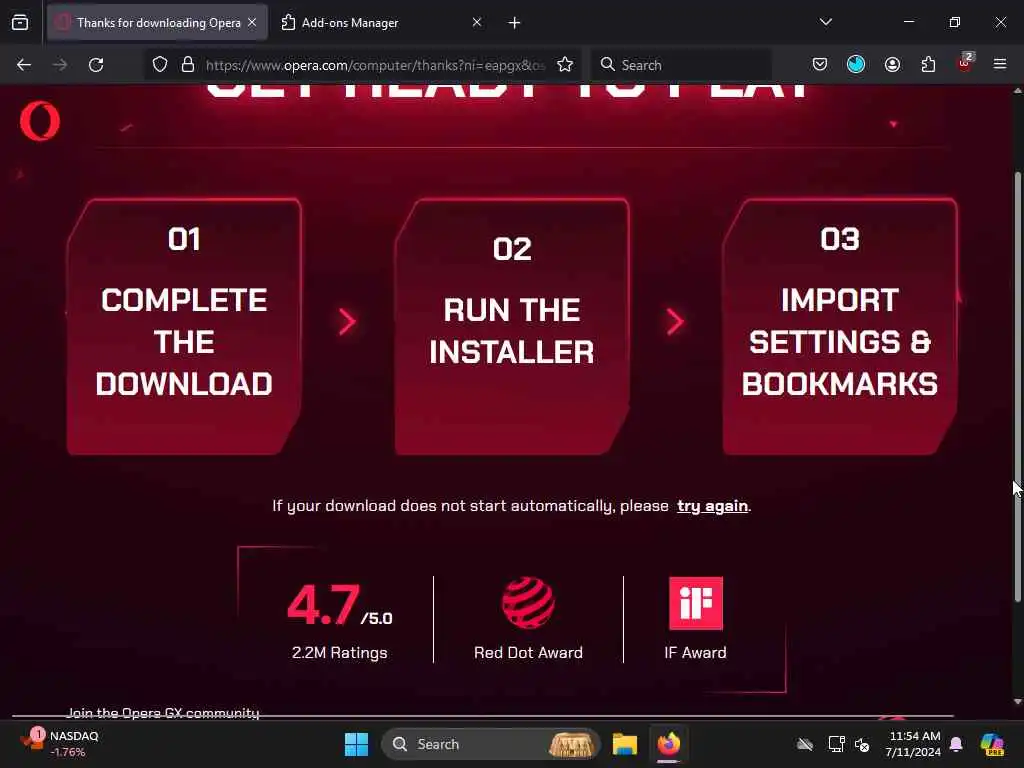Open the NASDAQ widget on taskbar

(x=60, y=743)
